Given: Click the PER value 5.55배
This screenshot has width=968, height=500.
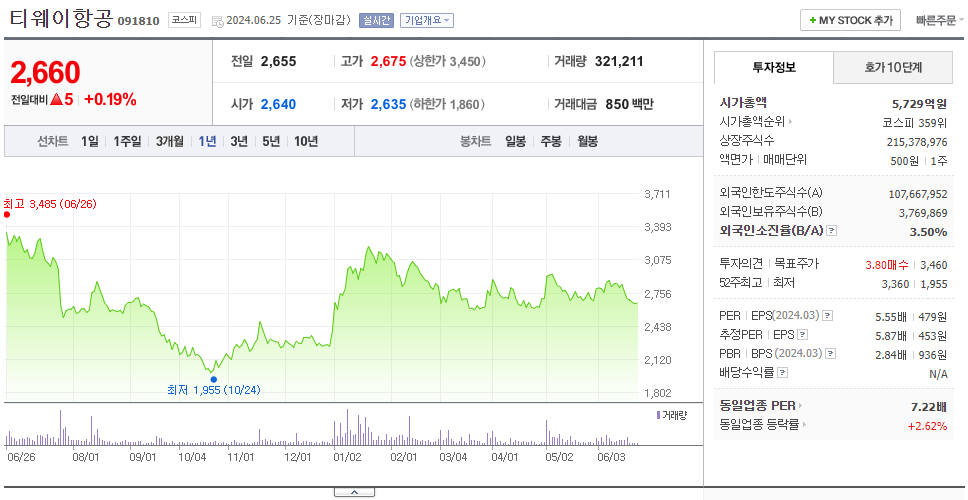Looking at the screenshot, I should pyautogui.click(x=891, y=317).
